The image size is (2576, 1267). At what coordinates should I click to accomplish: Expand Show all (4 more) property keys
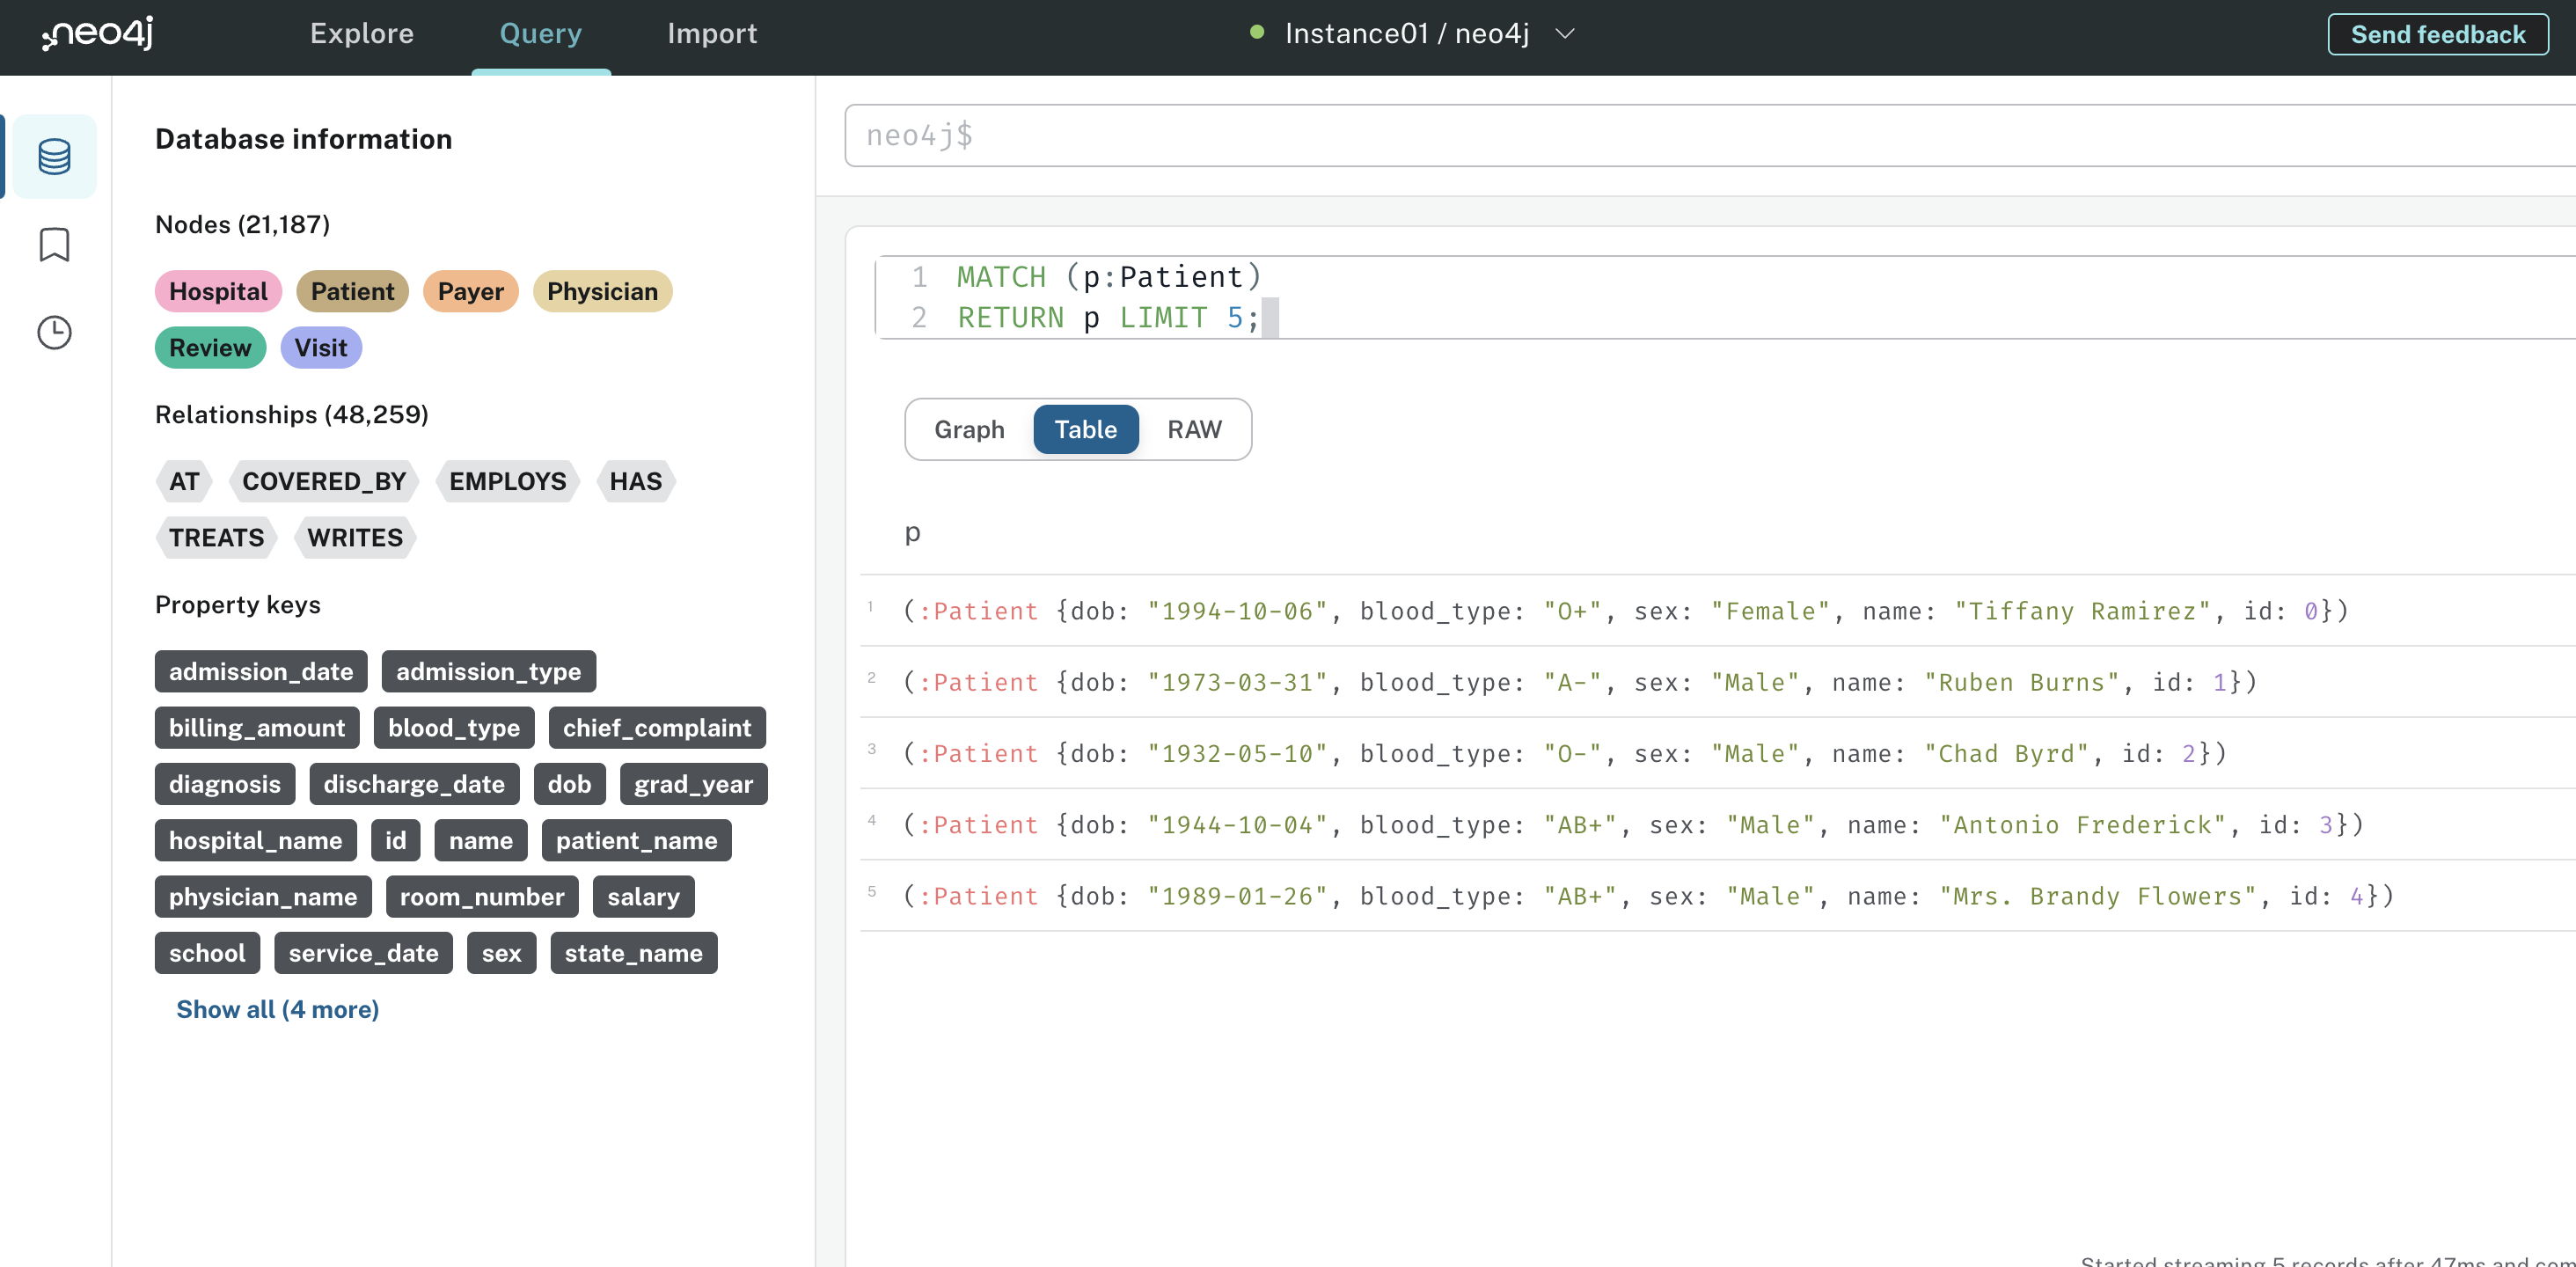click(x=277, y=1009)
